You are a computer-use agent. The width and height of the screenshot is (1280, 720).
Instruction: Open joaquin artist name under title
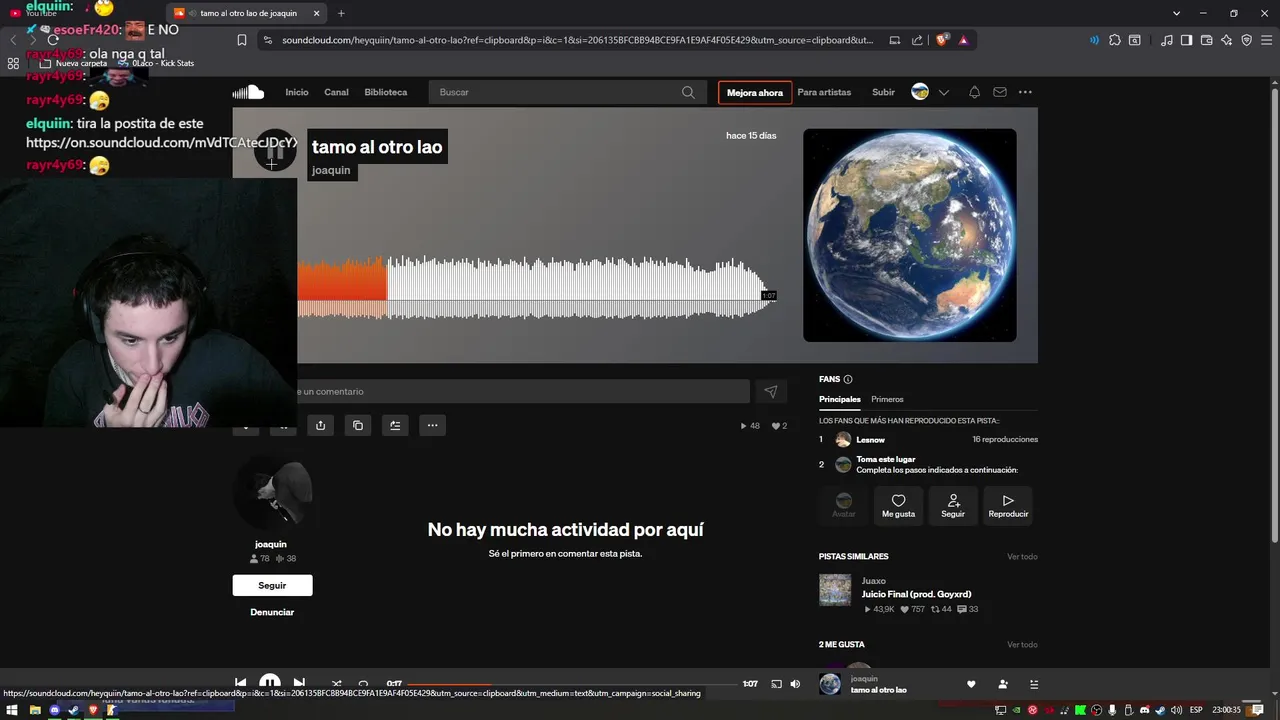click(x=331, y=171)
